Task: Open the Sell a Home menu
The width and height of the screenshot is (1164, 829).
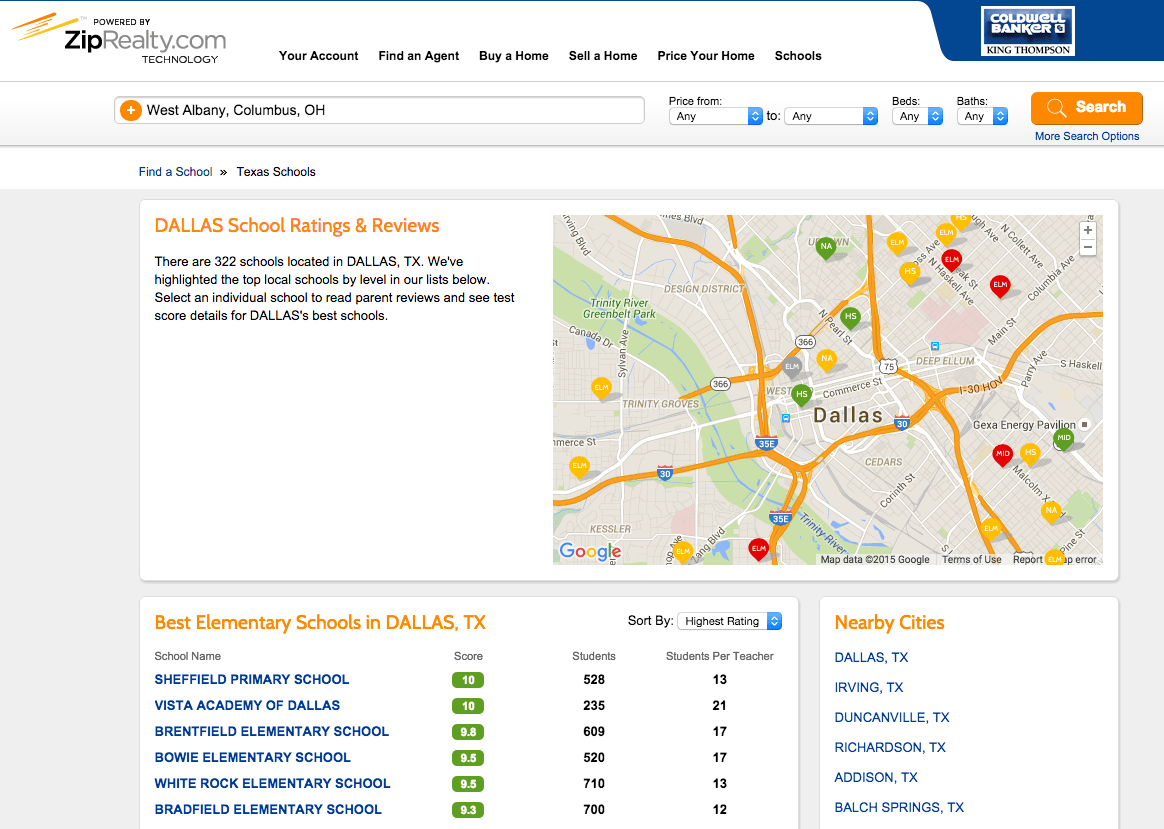Action: (x=603, y=56)
